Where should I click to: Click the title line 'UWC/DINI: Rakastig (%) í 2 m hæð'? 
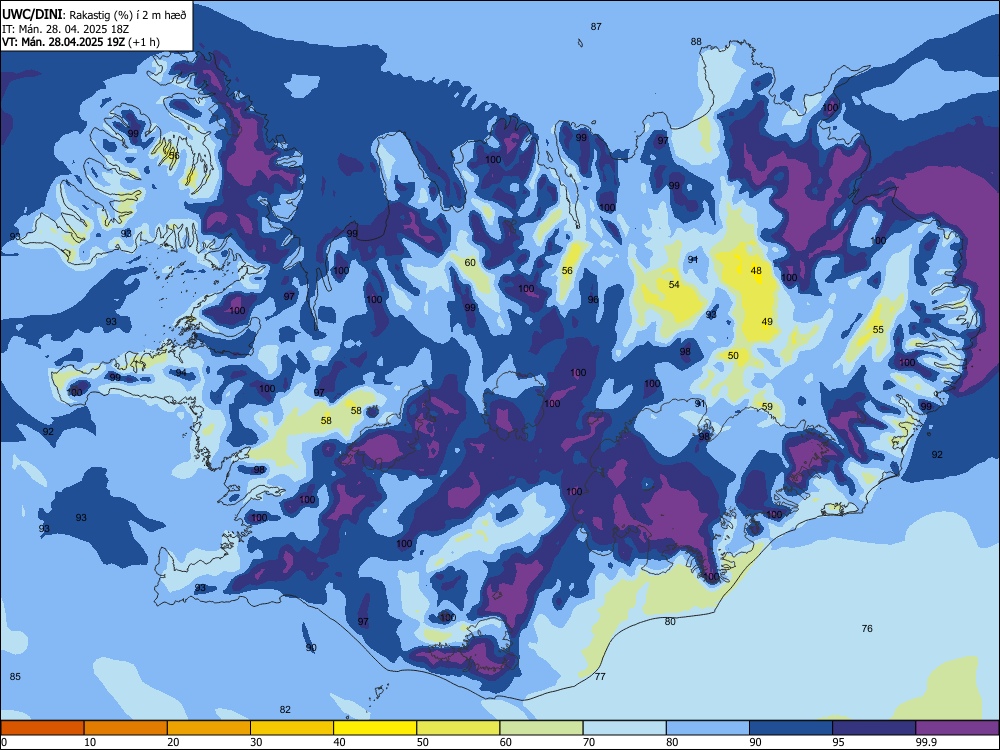[94, 15]
